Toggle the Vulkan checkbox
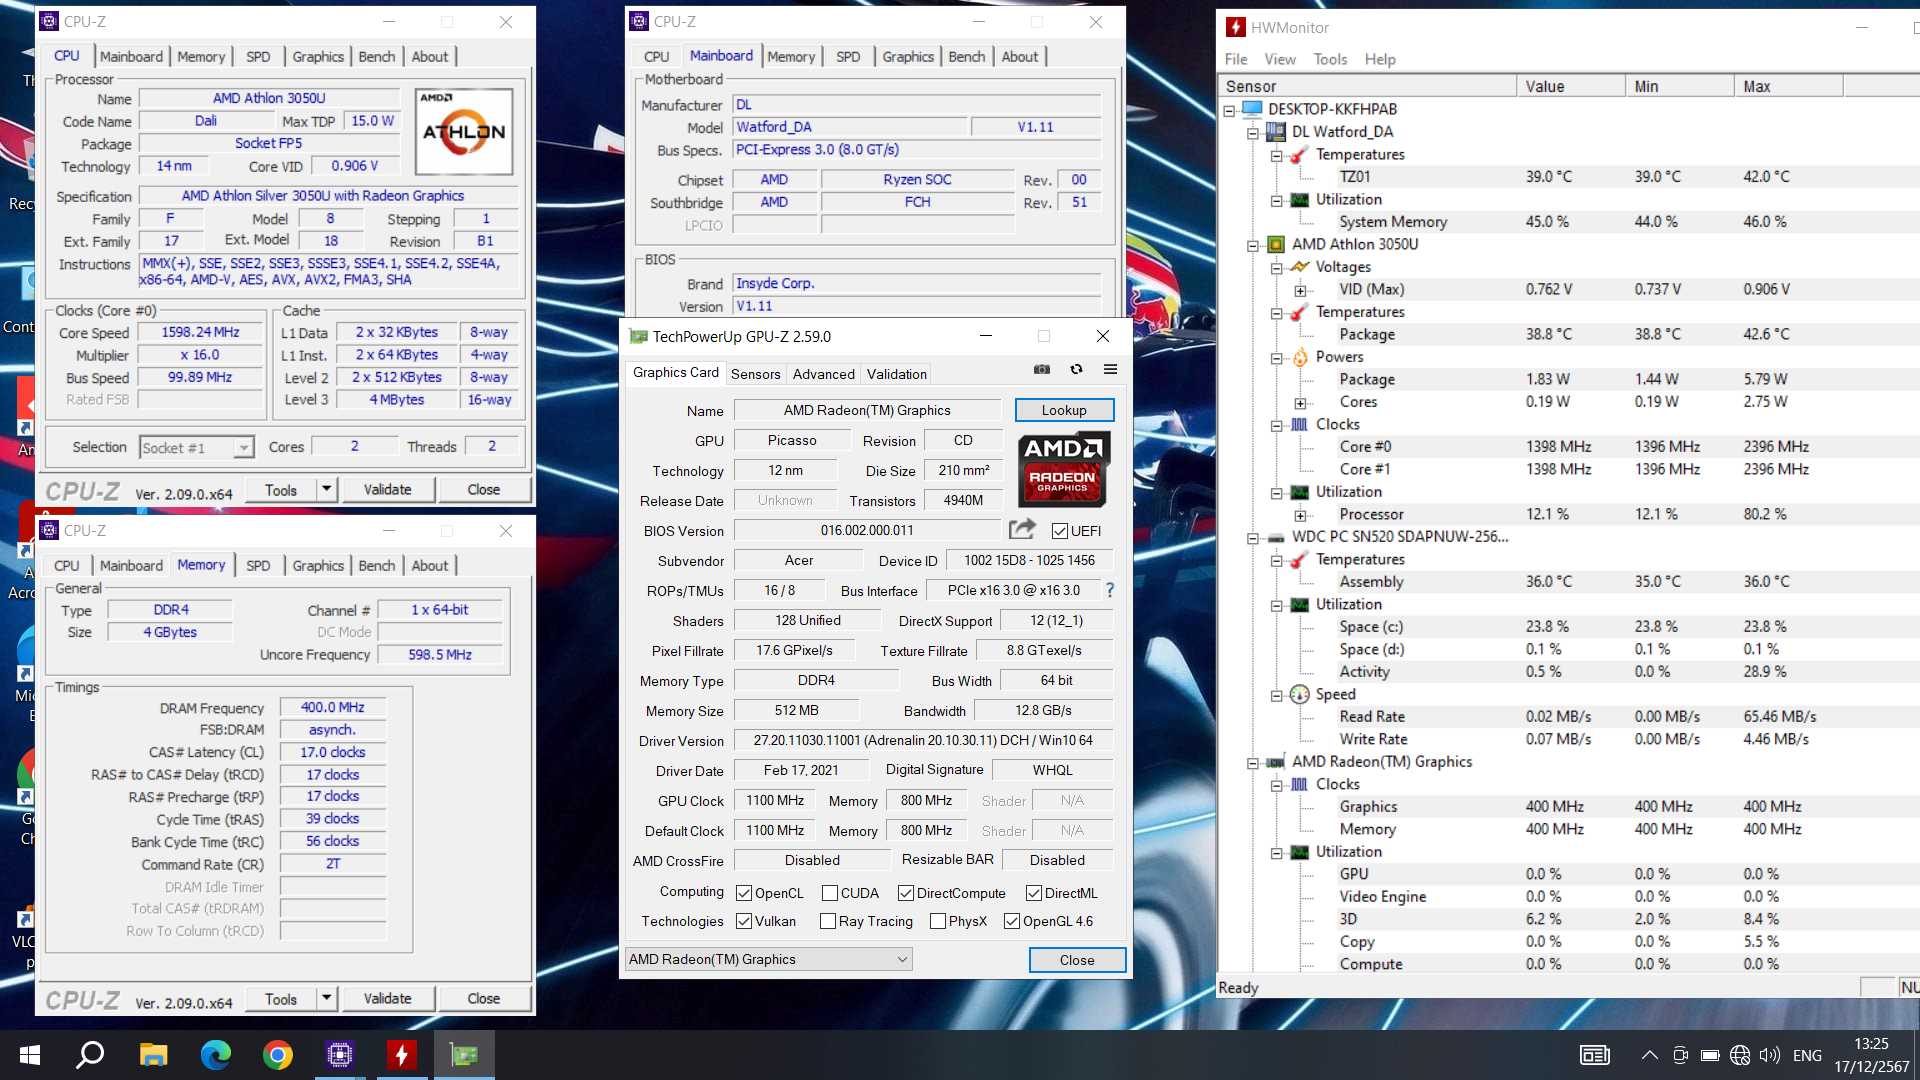 pyautogui.click(x=744, y=921)
